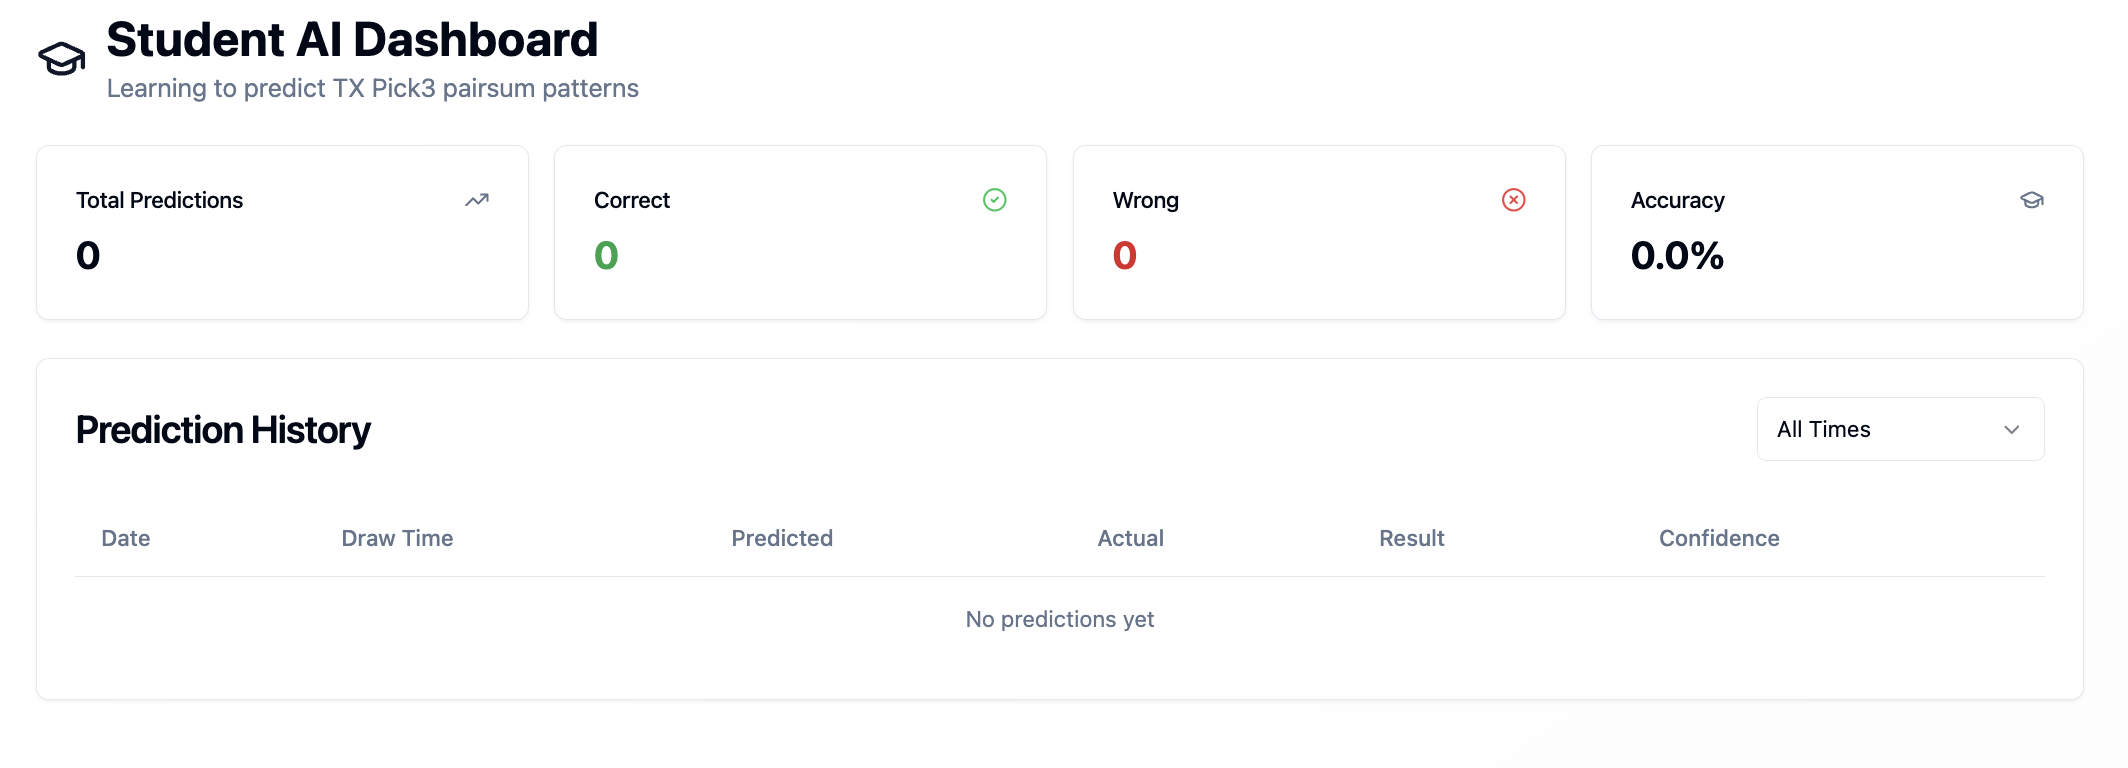Click the No predictions yet message
The image size is (2128, 768).
coord(1059,619)
